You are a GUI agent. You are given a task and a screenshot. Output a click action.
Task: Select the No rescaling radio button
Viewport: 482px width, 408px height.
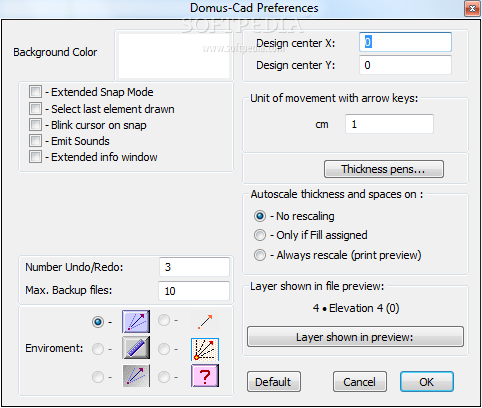pyautogui.click(x=260, y=216)
